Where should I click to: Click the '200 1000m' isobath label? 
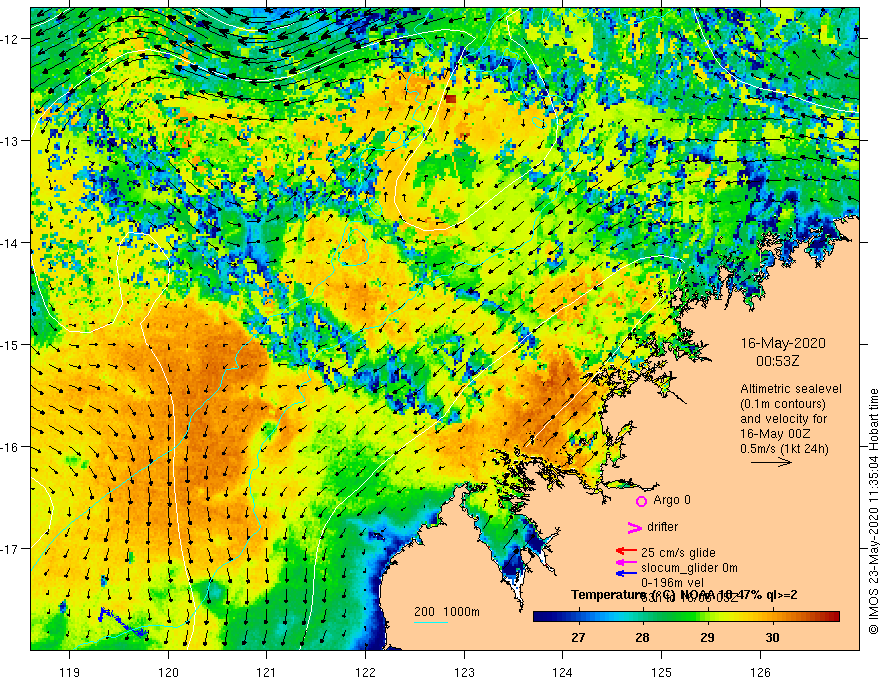click(x=447, y=612)
